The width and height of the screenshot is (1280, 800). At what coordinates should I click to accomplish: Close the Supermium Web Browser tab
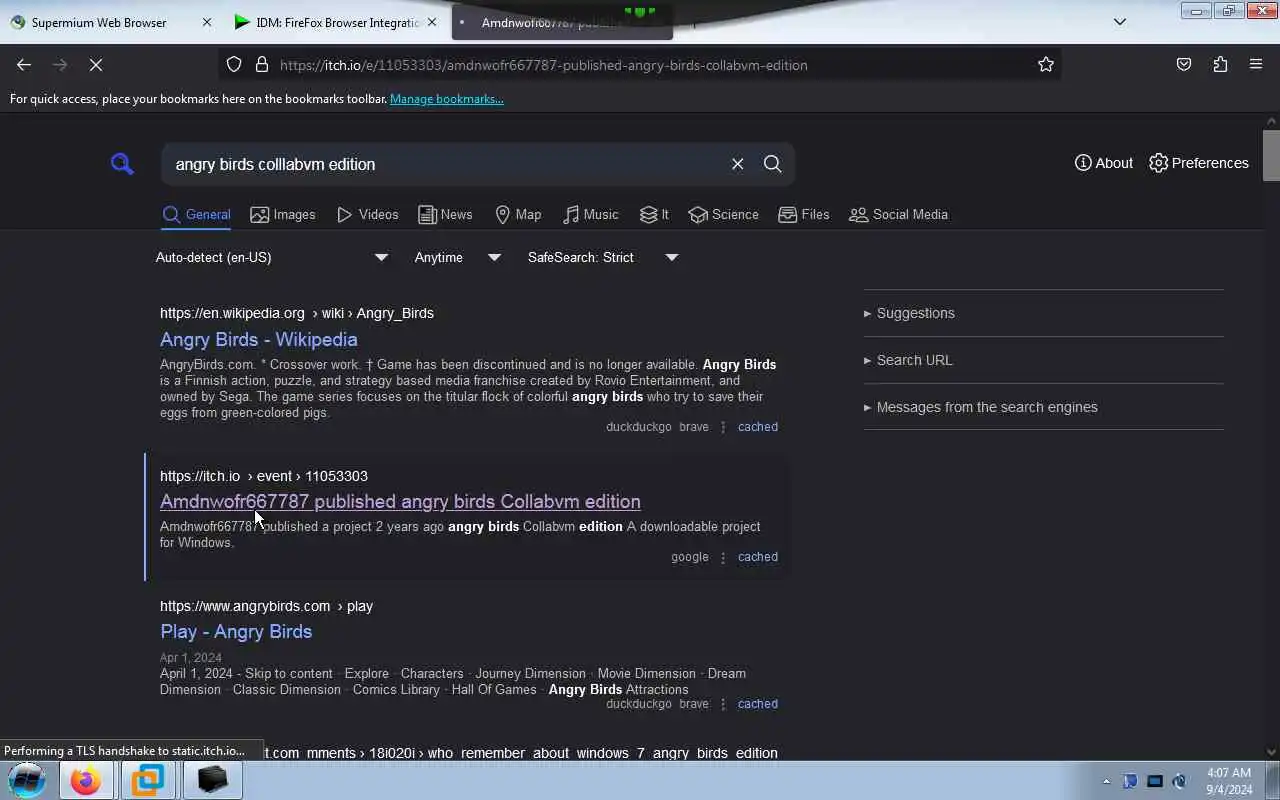click(x=207, y=22)
